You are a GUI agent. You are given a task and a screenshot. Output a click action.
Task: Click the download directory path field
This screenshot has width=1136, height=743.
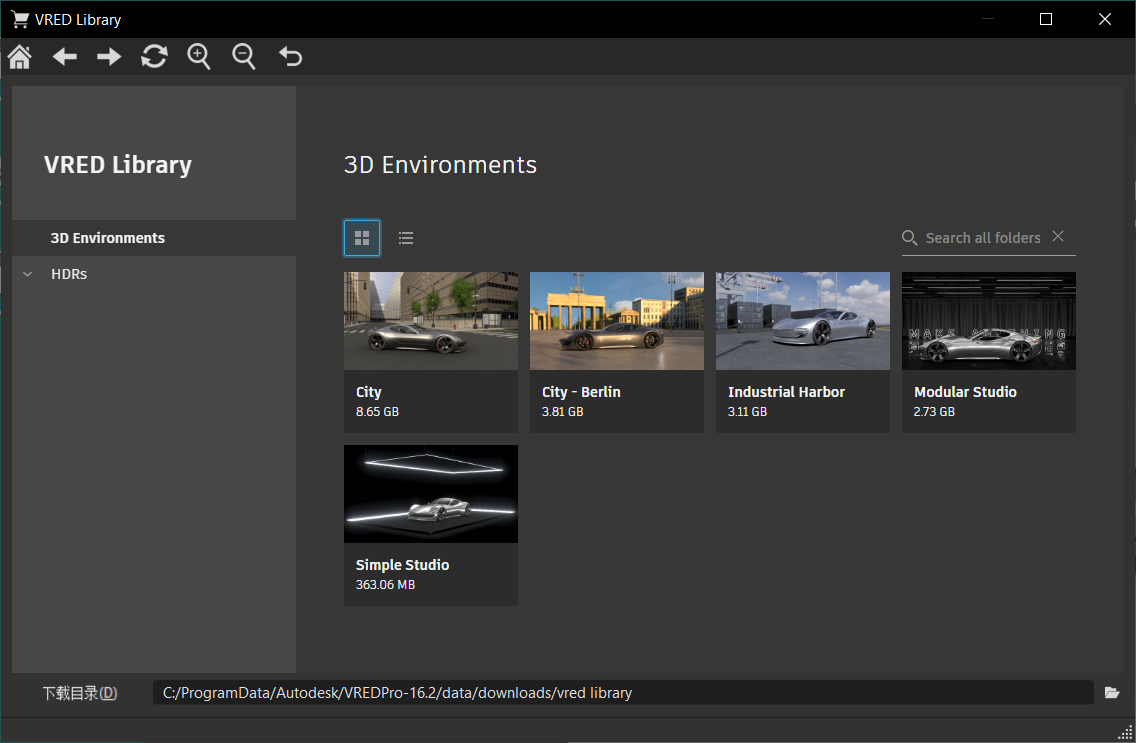pos(623,692)
